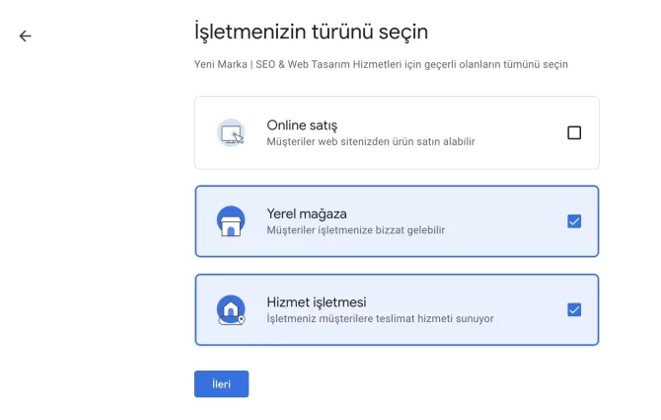The width and height of the screenshot is (661, 420).
Task: Click the 'İşletmeniz müşterilere teslimat hizmeti sunuyor' description
Action: 379,319
